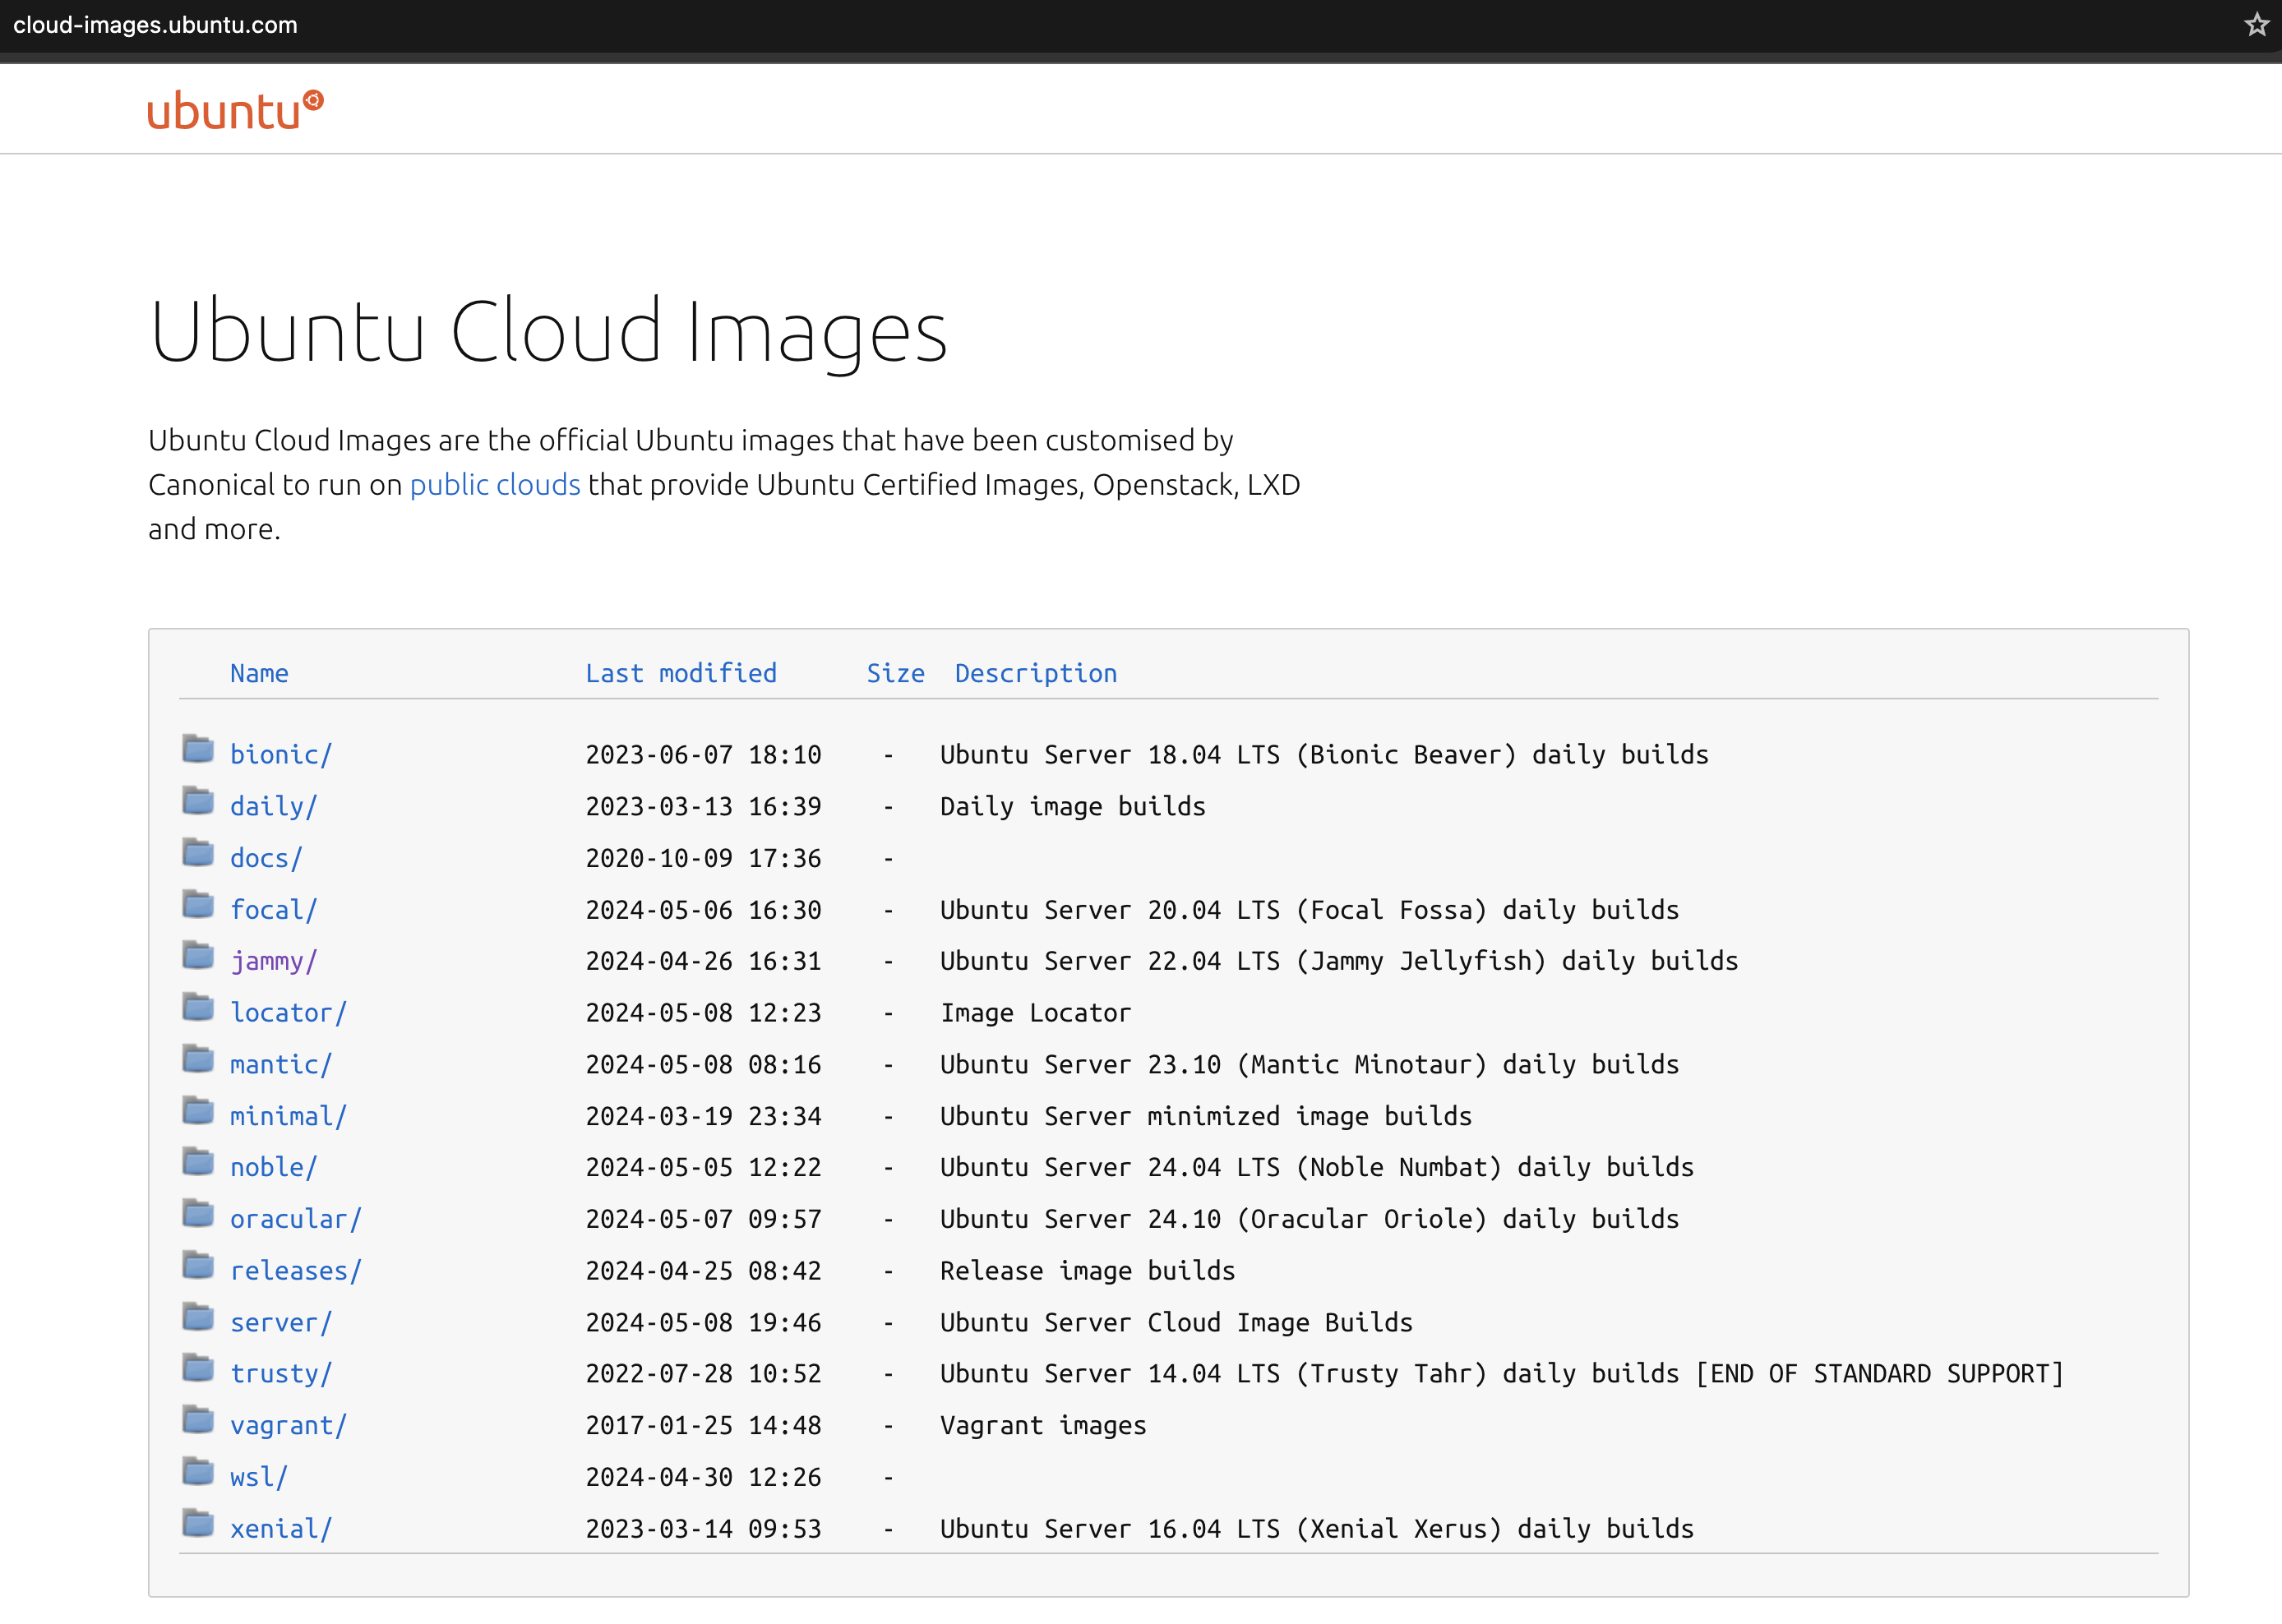
Task: Open the bionic/ directory link
Action: point(281,755)
